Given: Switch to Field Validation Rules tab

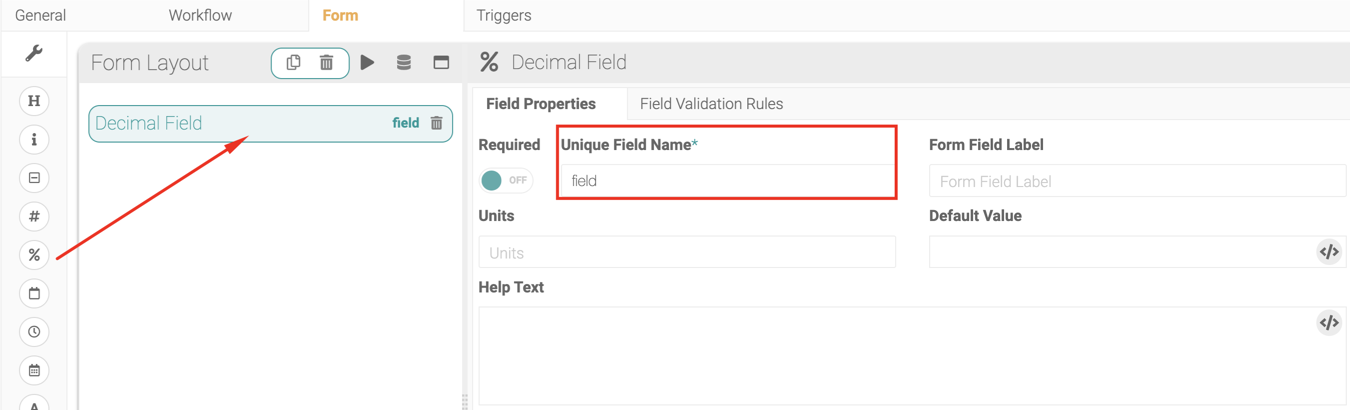Looking at the screenshot, I should click(x=711, y=104).
